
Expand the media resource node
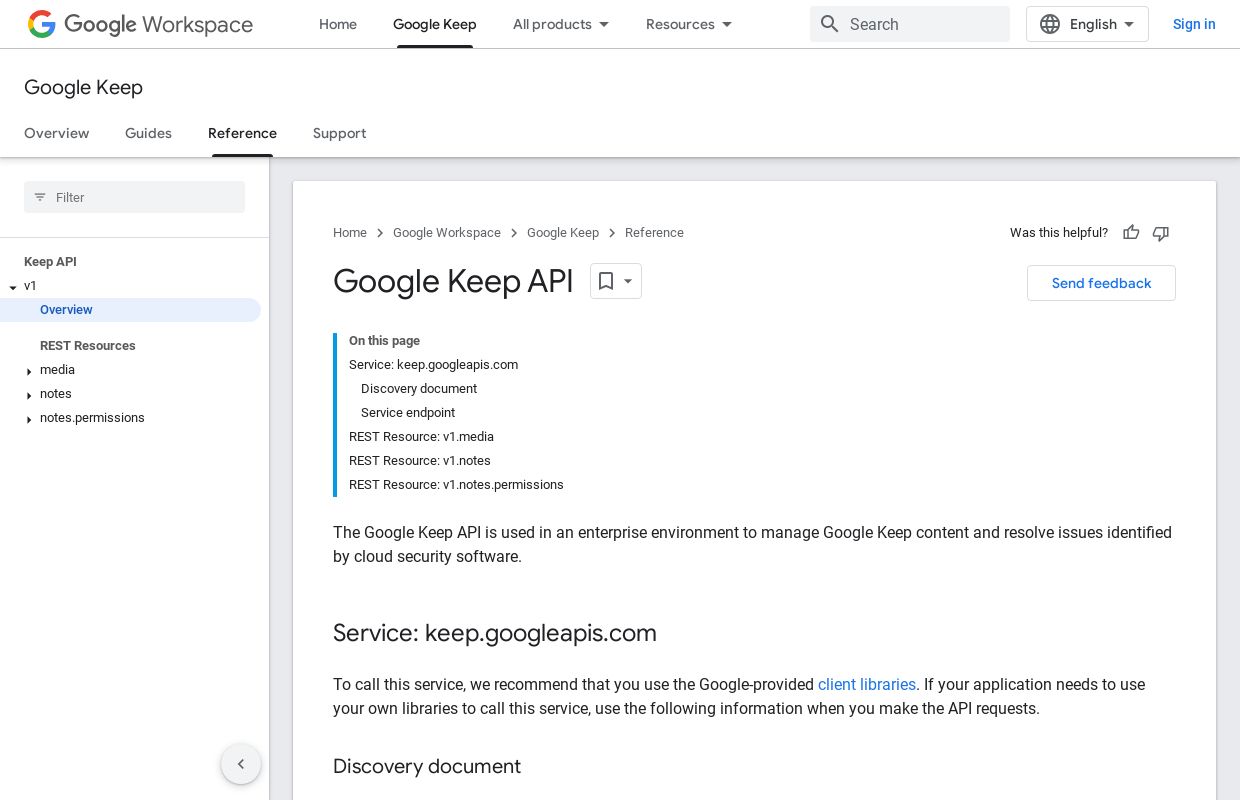29,371
